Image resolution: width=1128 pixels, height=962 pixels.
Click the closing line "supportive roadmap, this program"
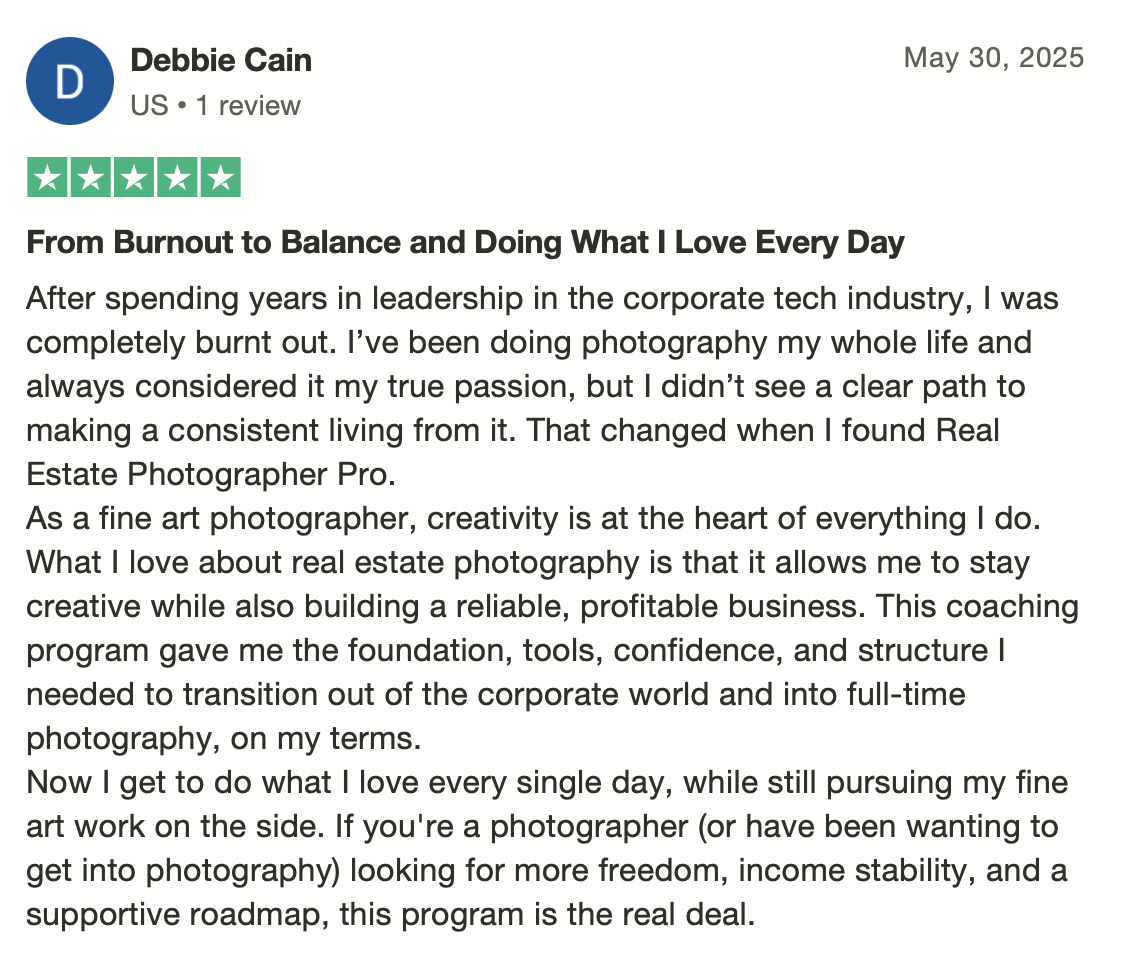[391, 915]
